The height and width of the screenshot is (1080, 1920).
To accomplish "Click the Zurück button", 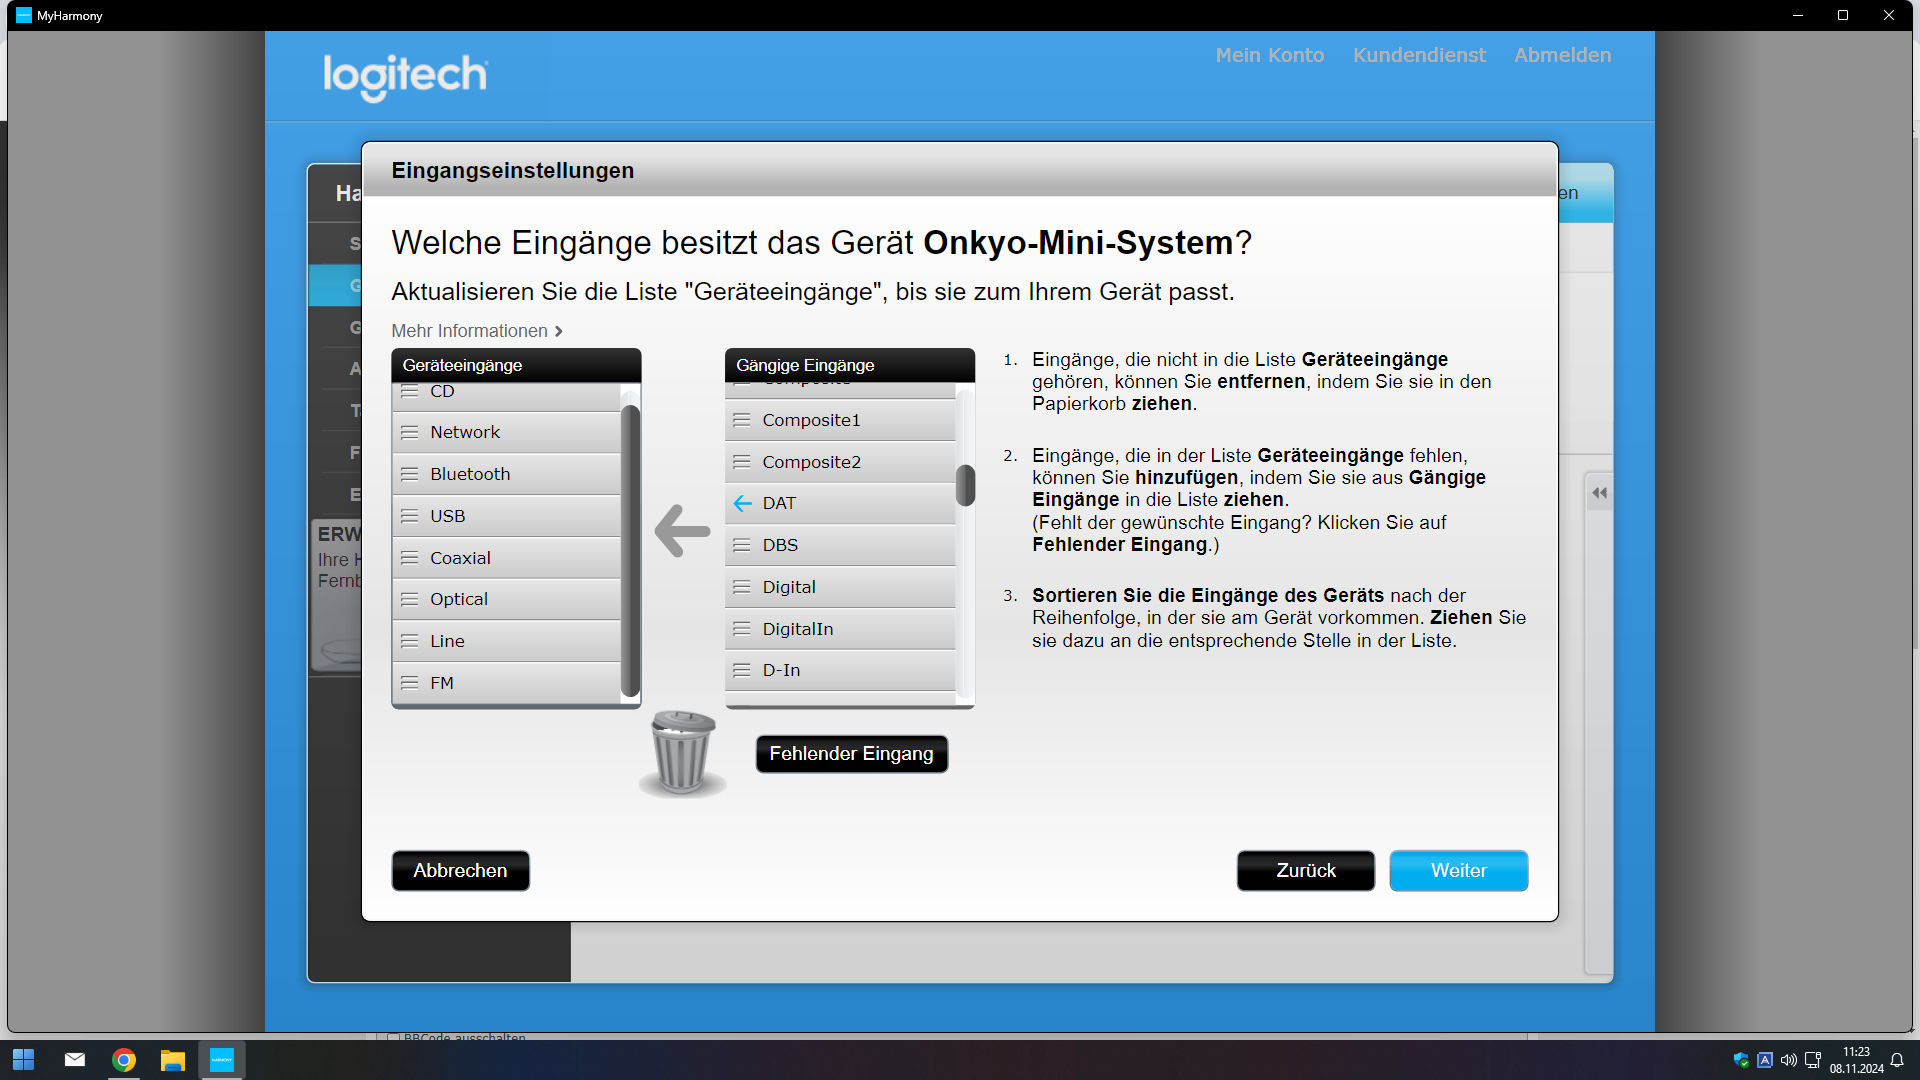I will pyautogui.click(x=1305, y=870).
